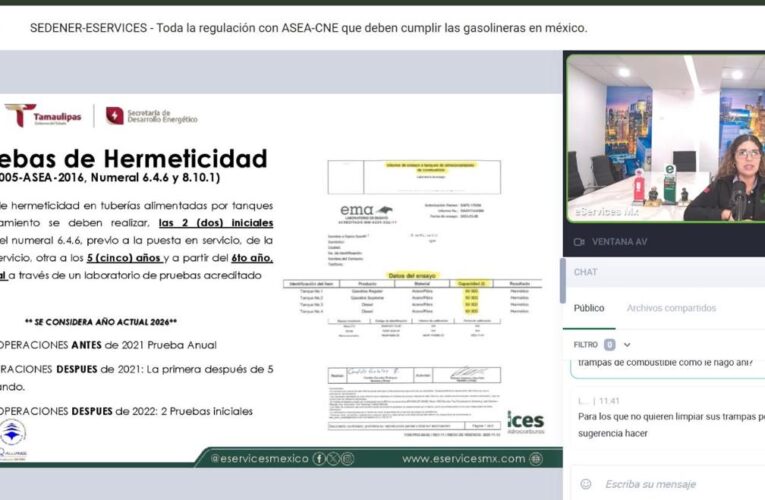Click the X (Twitter) icon in the slide footer
The height and width of the screenshot is (500, 765).
(333, 459)
